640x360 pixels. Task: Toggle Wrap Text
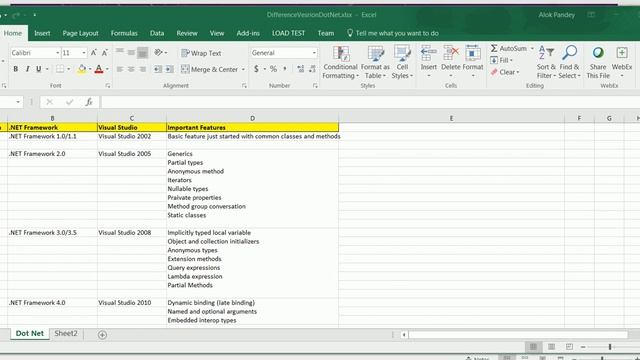(201, 53)
